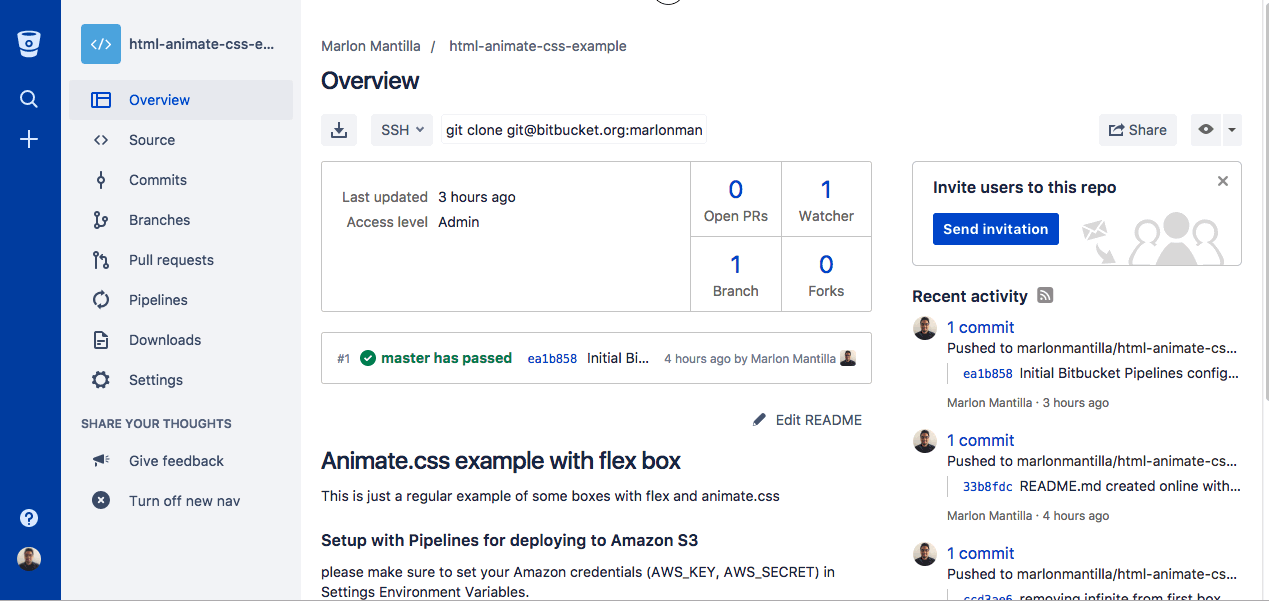Open Pipelines in the sidebar
Screen dimensions: 1269x601
(x=181, y=300)
